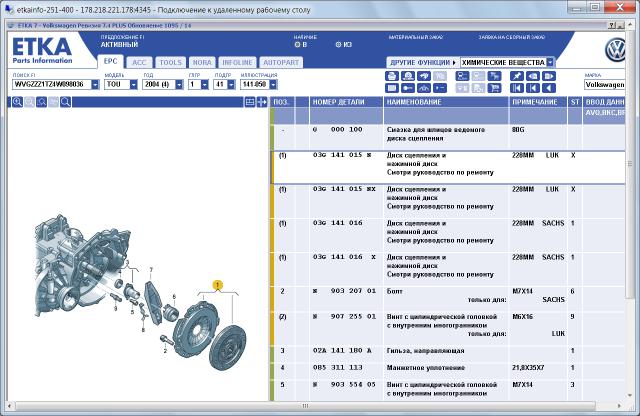Click the disc icon next to the print icon

(407, 76)
